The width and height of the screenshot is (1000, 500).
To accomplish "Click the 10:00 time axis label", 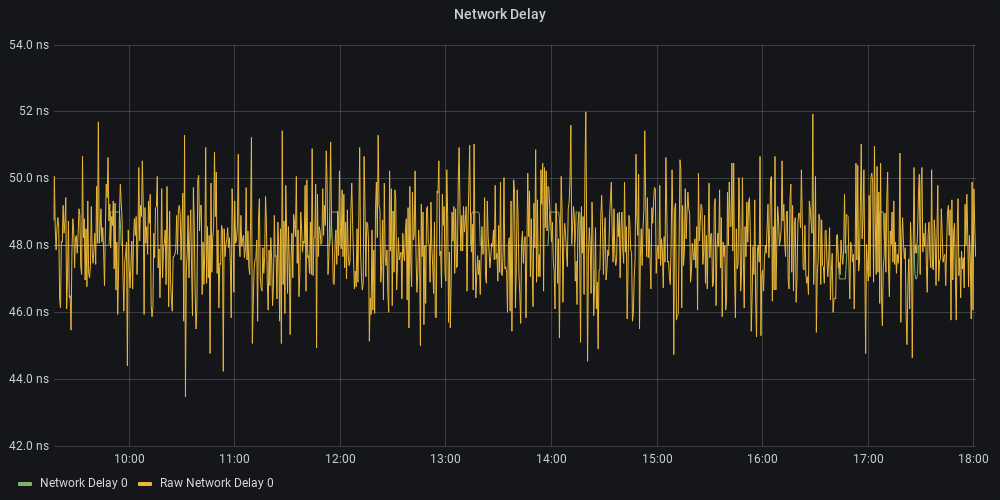I will pos(129,459).
